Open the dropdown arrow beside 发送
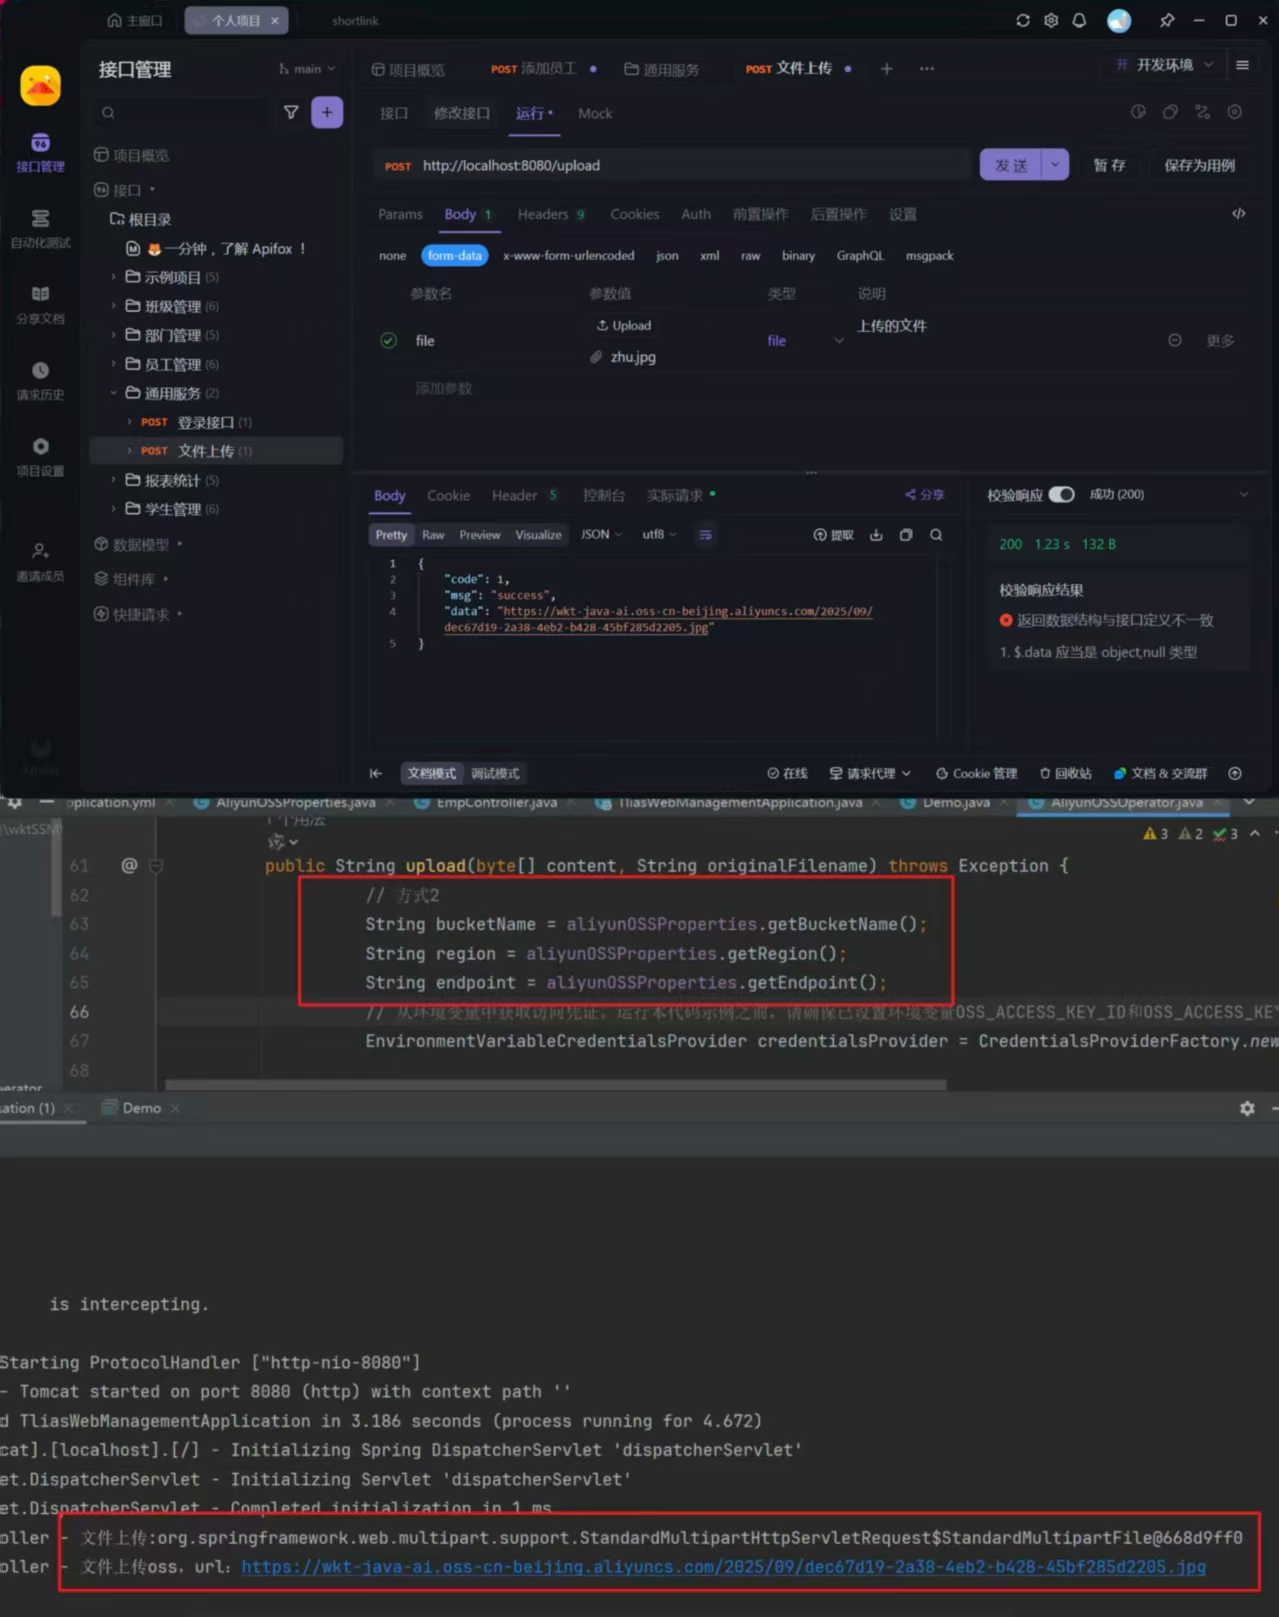This screenshot has height=1617, width=1279. (x=1055, y=165)
